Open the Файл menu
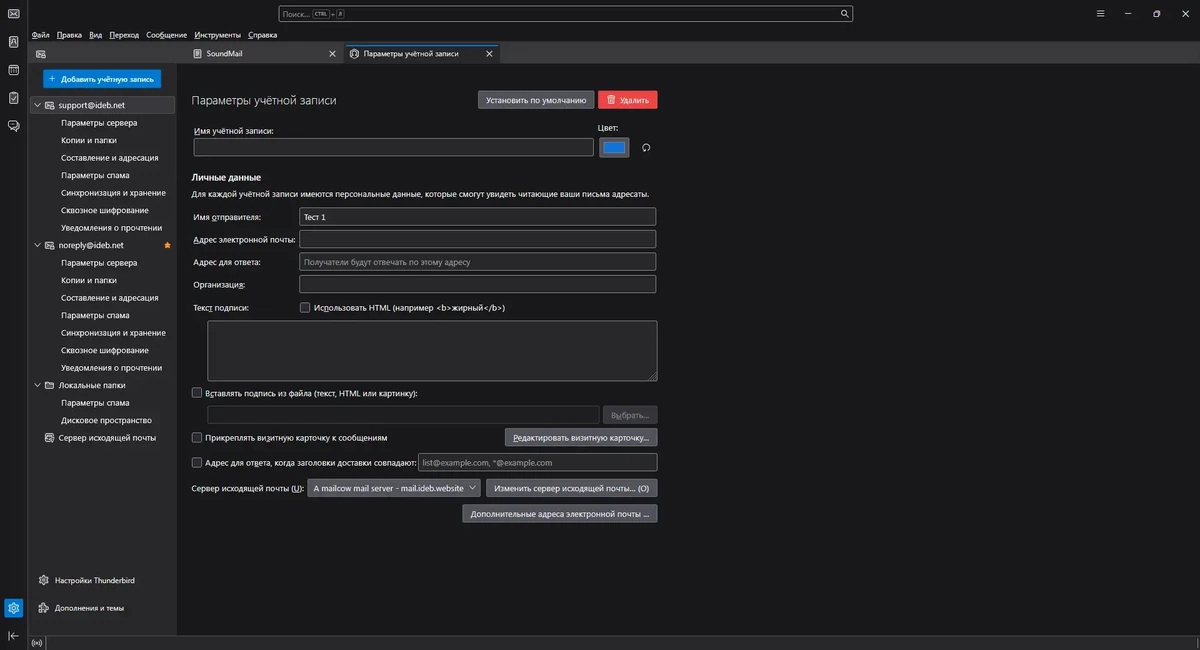1200x650 pixels. [x=41, y=34]
